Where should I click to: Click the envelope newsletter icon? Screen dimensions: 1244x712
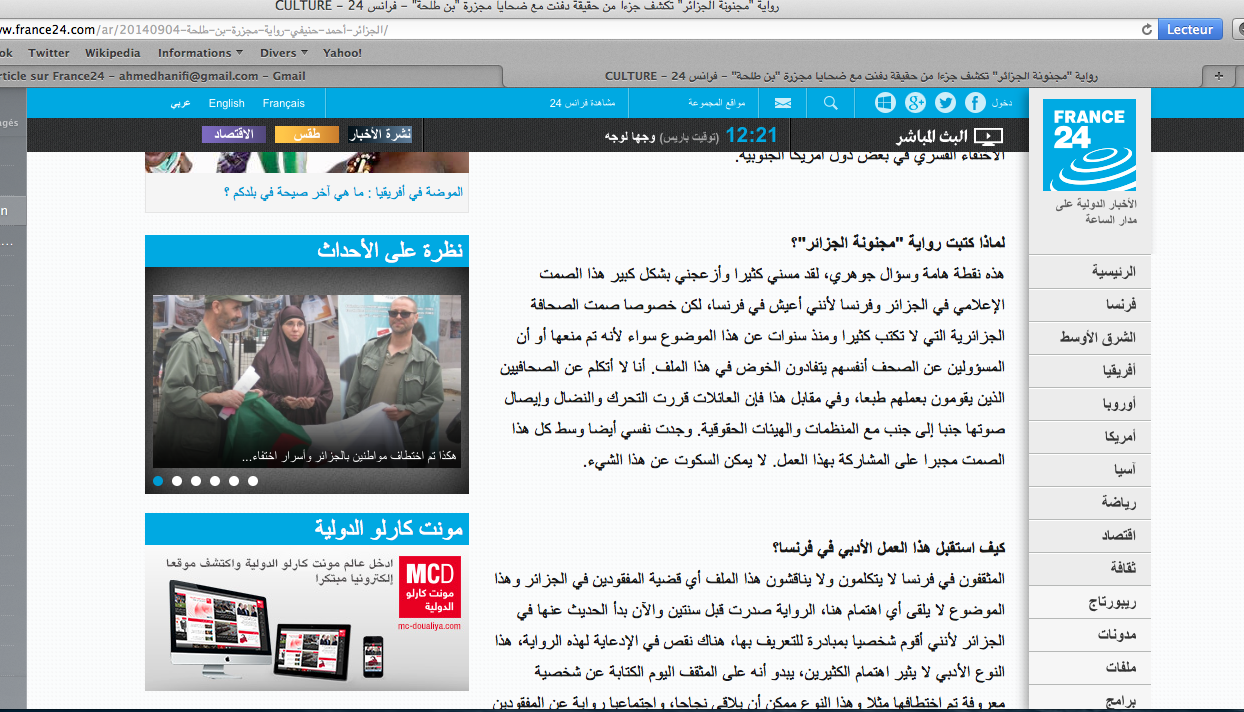(783, 103)
